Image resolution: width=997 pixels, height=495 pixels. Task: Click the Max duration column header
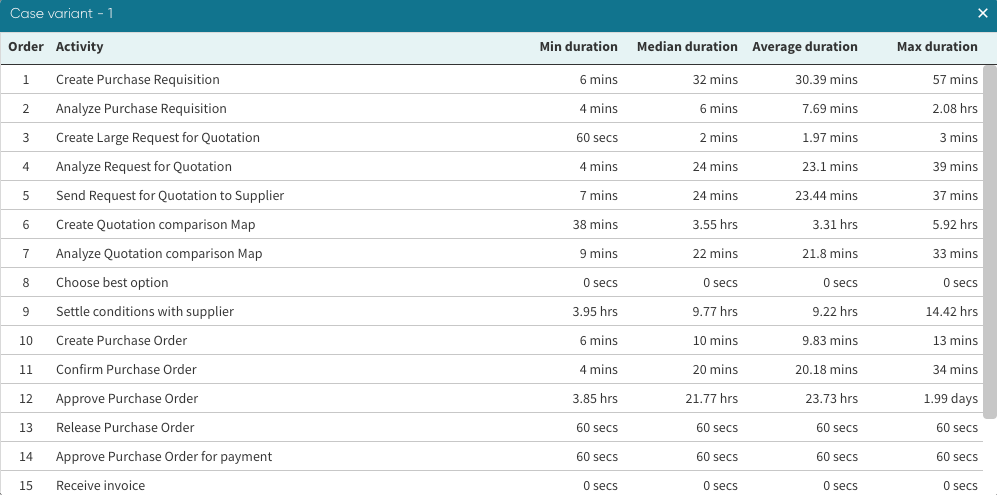(937, 47)
